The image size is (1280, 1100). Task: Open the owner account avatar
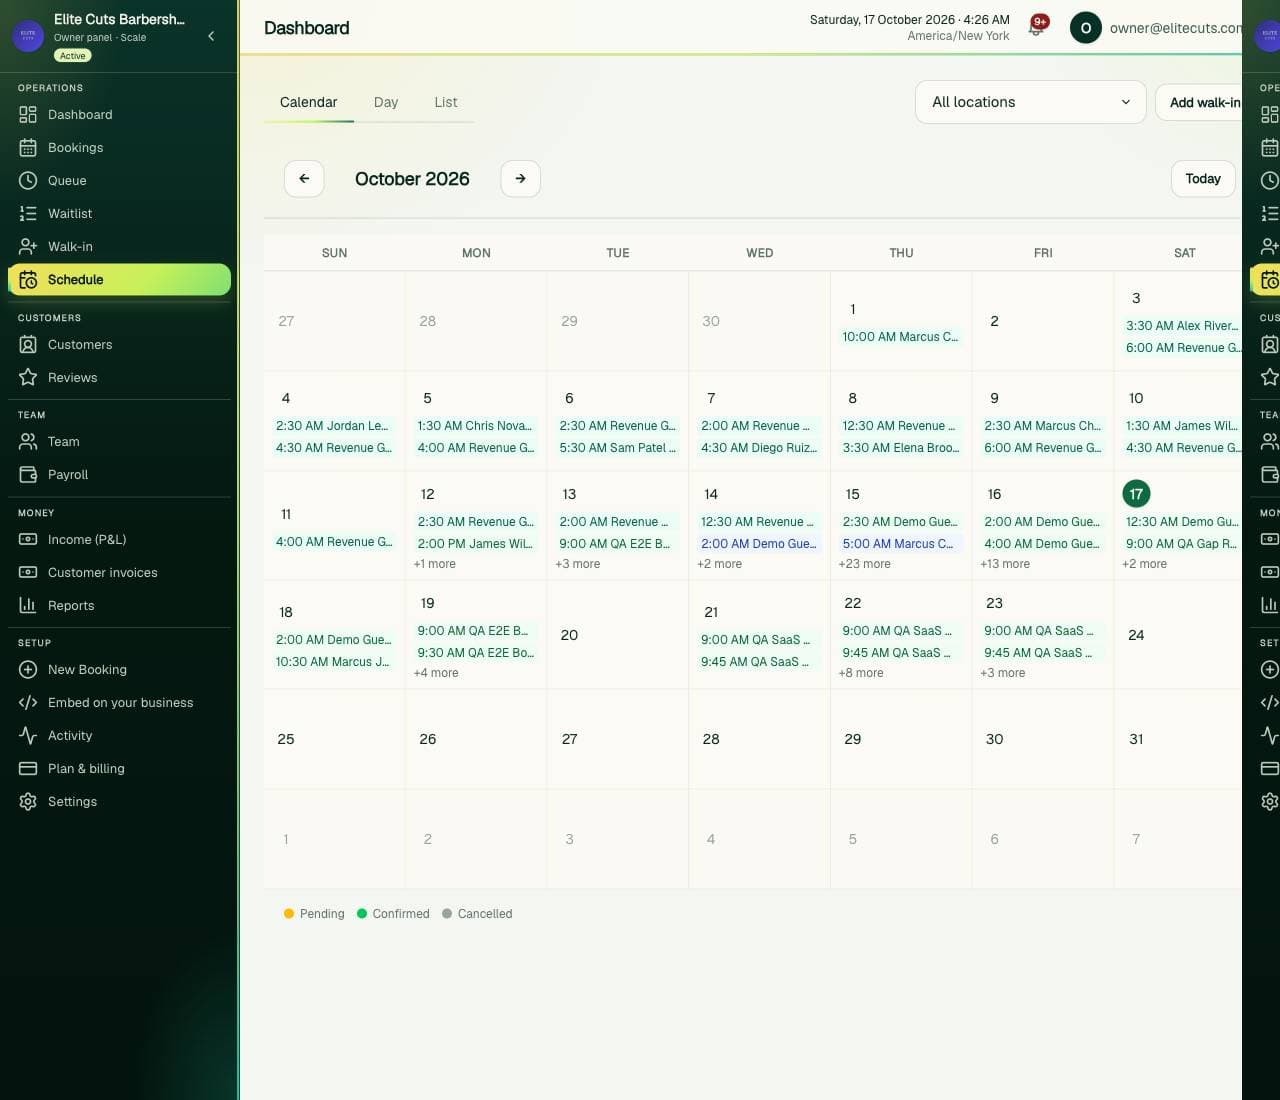[x=1085, y=28]
